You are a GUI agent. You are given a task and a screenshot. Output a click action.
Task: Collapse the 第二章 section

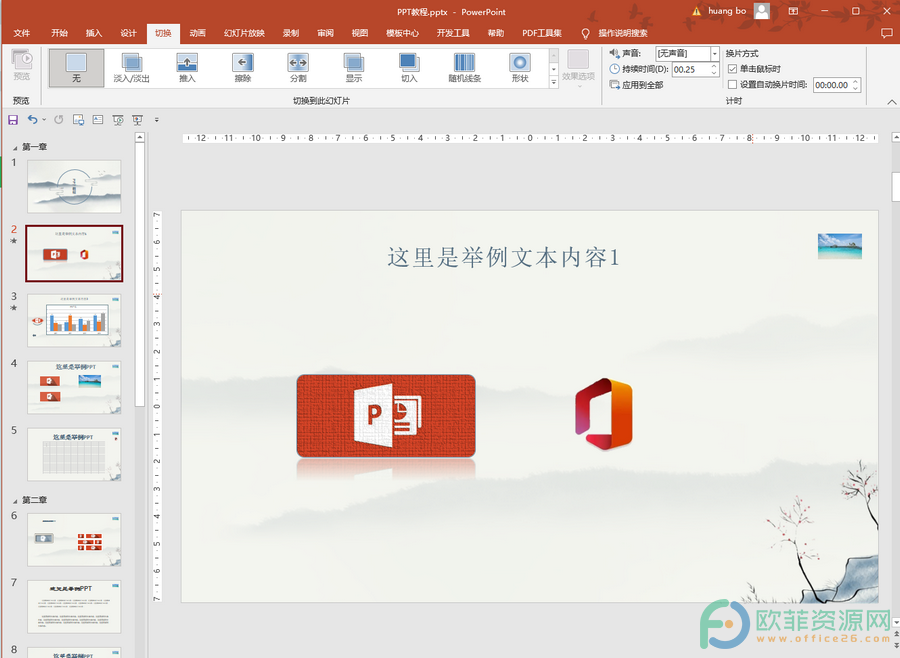pos(15,501)
